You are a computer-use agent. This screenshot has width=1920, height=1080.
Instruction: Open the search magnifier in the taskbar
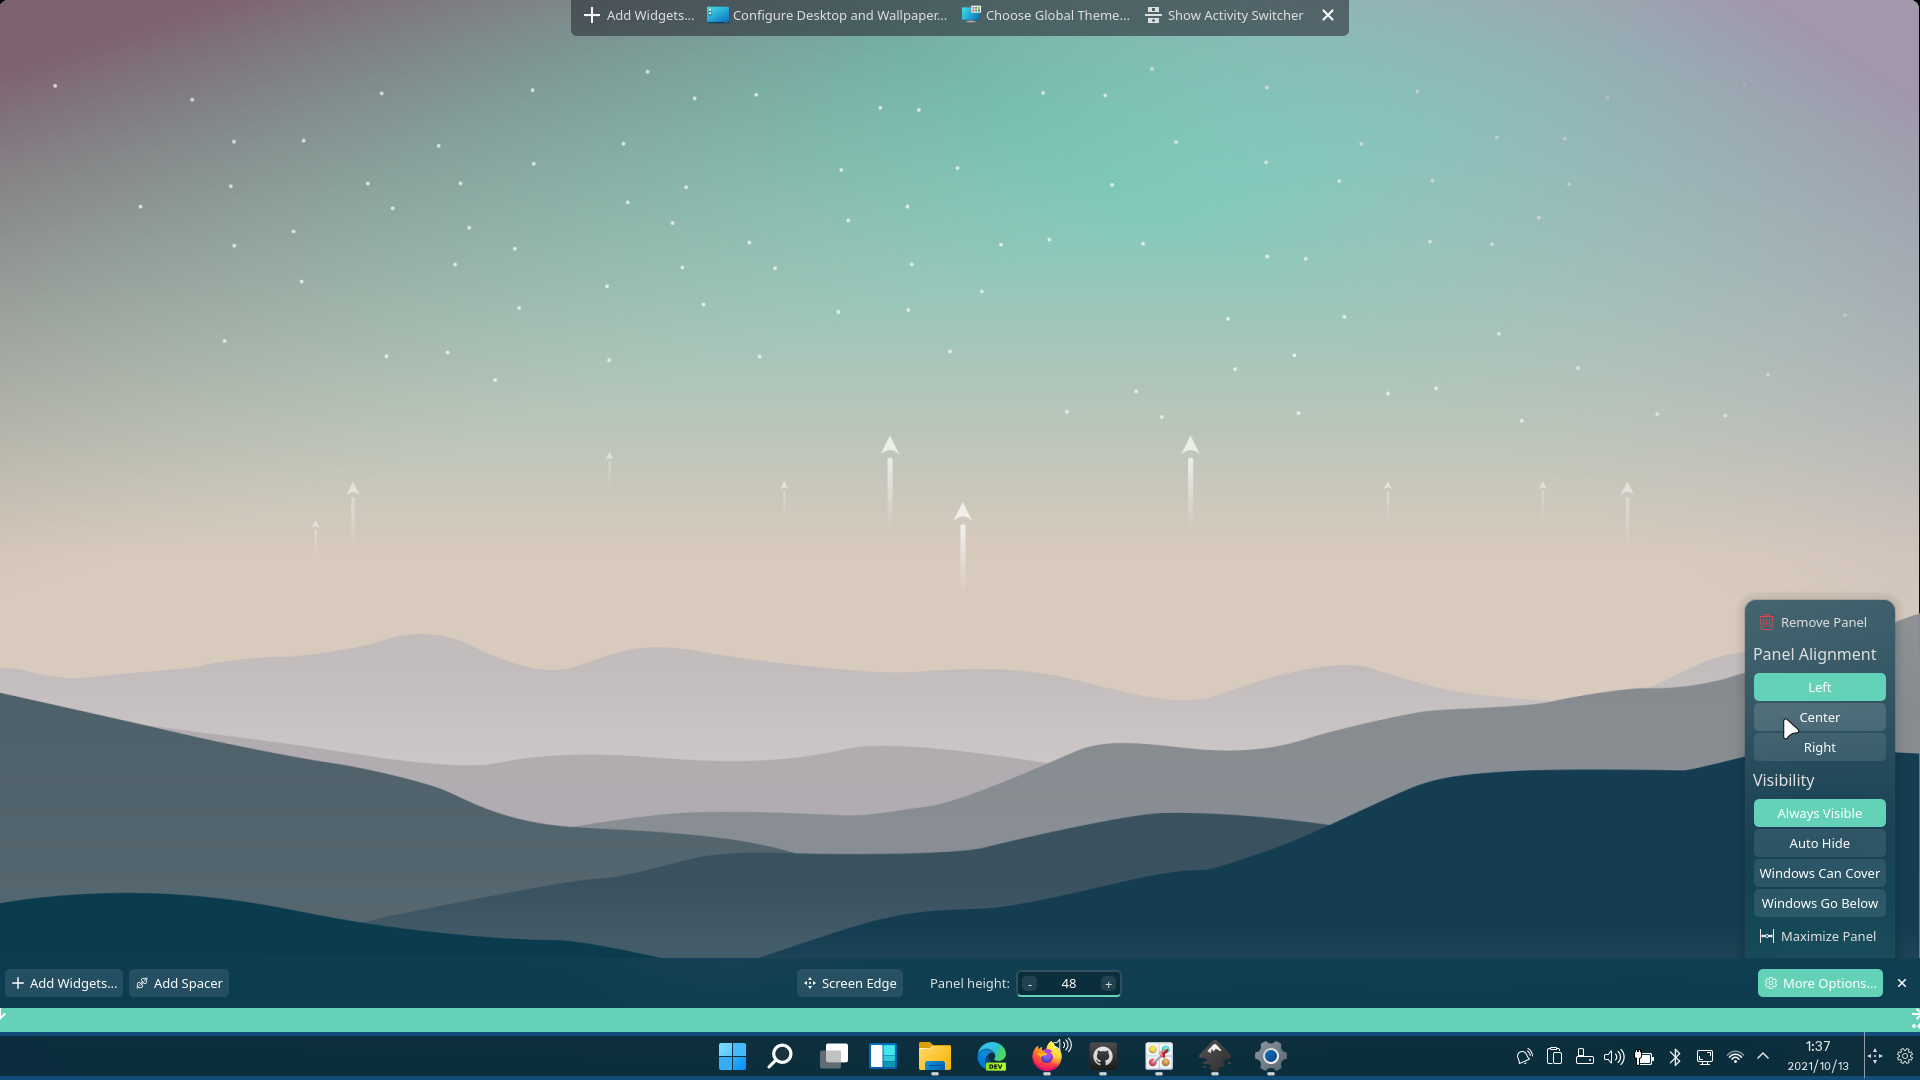780,1056
